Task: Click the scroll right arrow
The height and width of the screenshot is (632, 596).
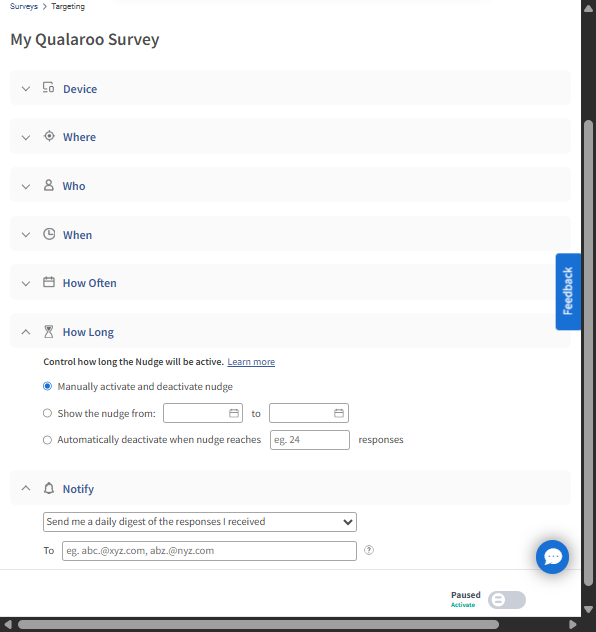Action: [x=573, y=624]
